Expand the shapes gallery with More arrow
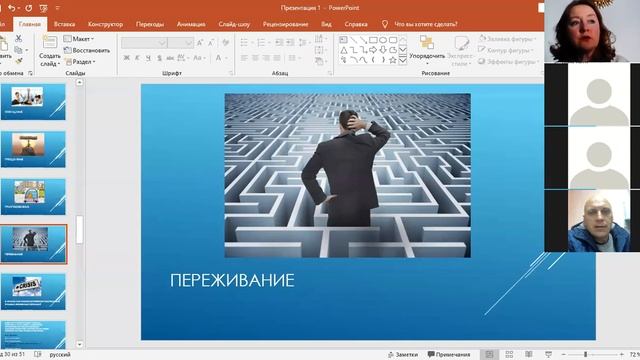 point(402,60)
